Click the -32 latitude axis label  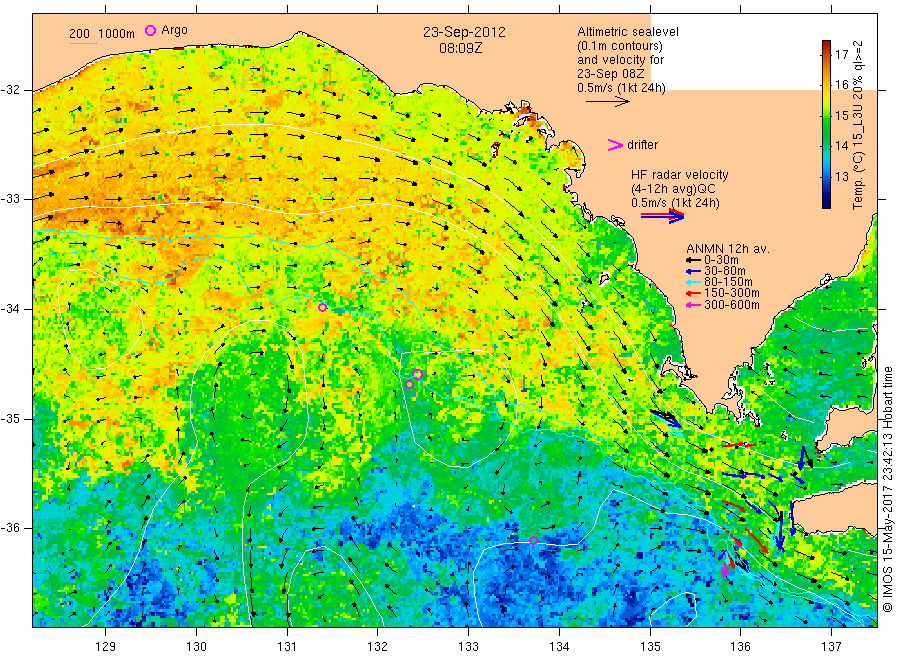pos(10,91)
